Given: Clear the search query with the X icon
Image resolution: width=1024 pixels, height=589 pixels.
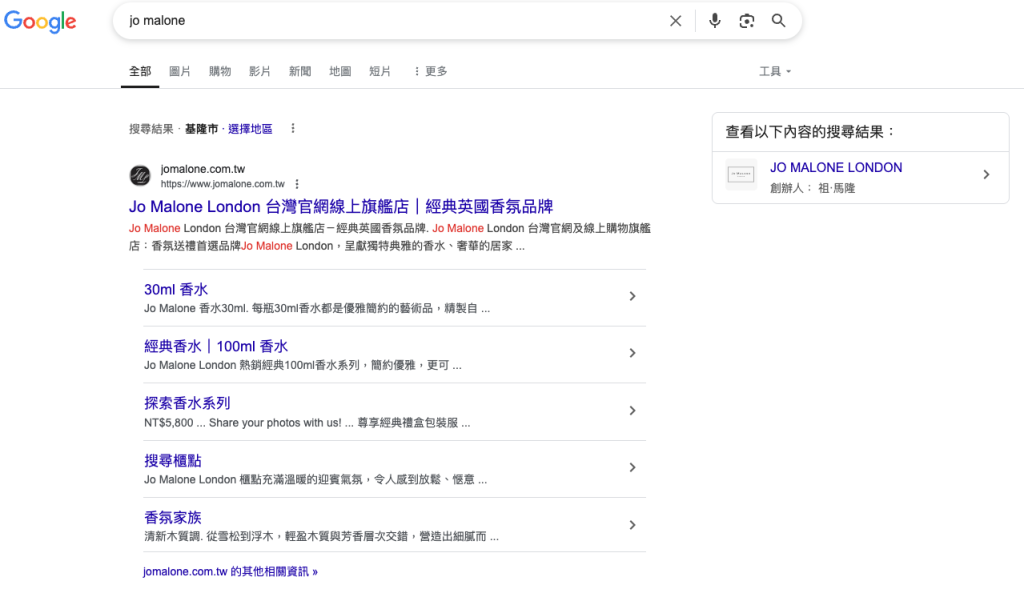Looking at the screenshot, I should 675,21.
